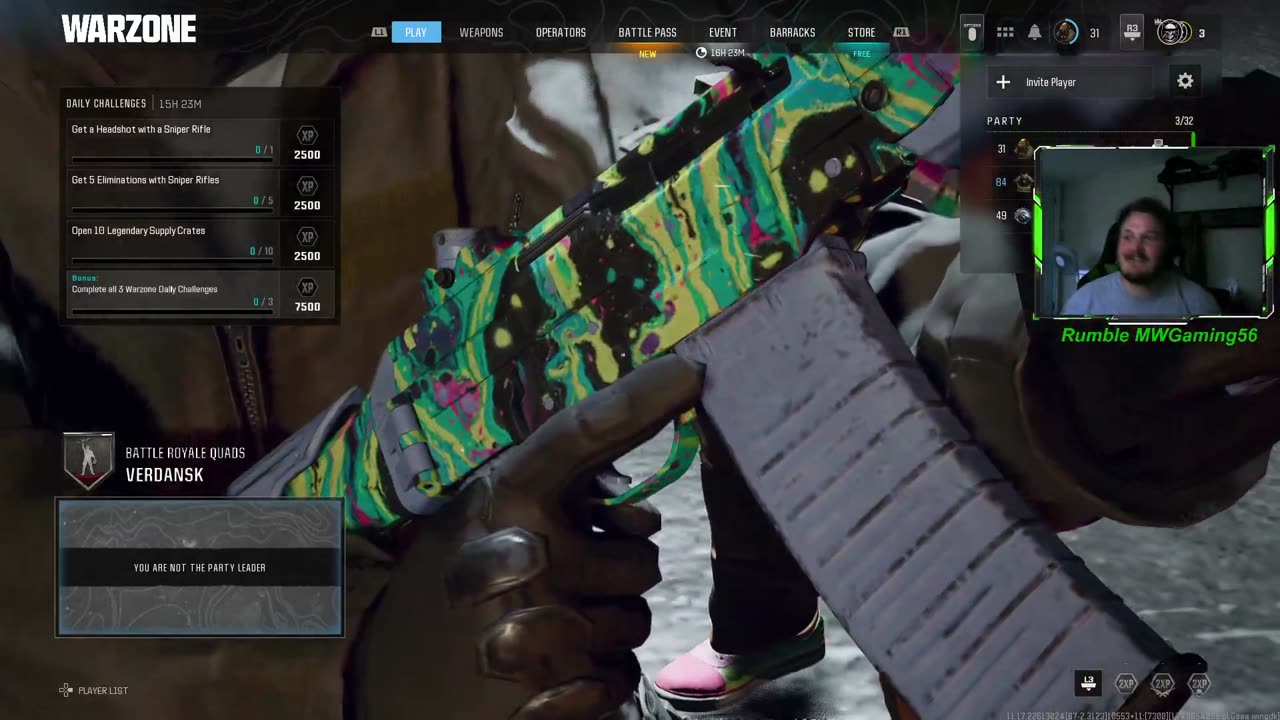Image resolution: width=1280 pixels, height=720 pixels.
Task: Open the Event tab
Action: click(723, 32)
